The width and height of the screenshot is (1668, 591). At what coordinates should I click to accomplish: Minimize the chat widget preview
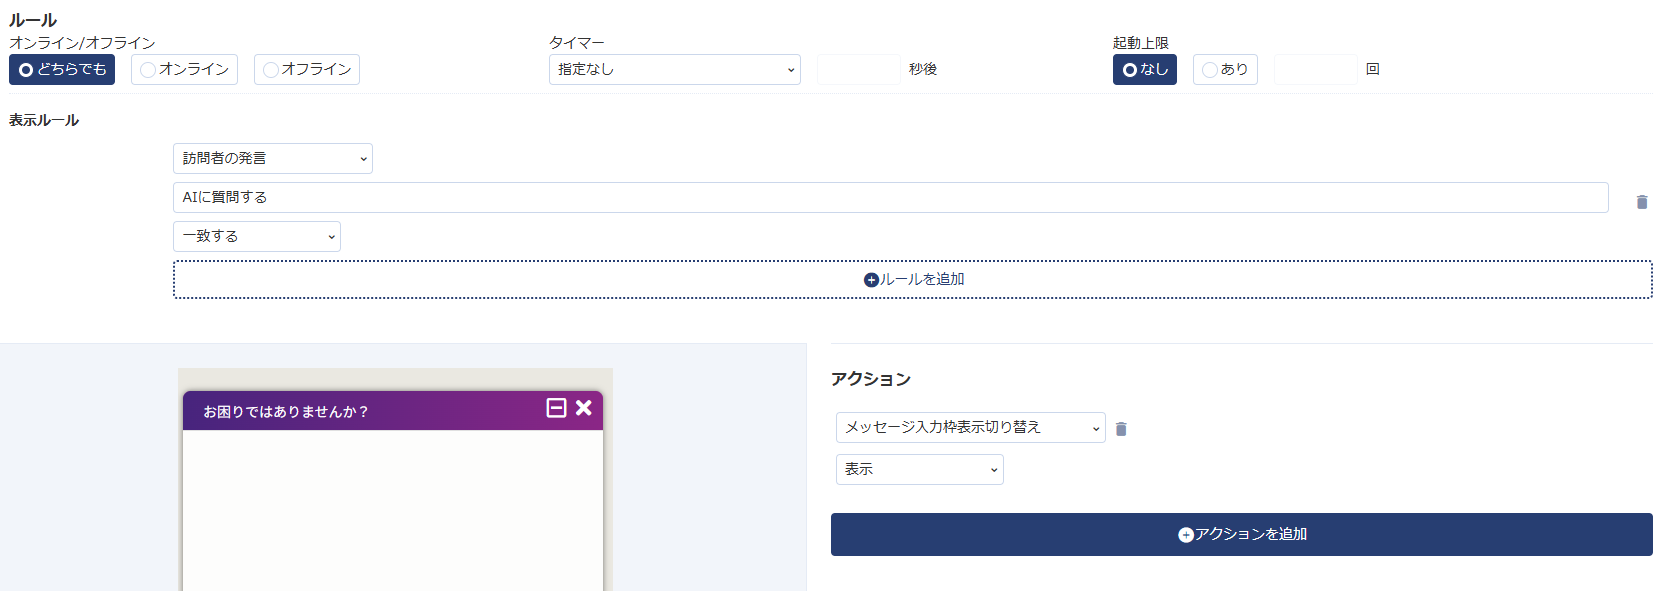tap(557, 408)
